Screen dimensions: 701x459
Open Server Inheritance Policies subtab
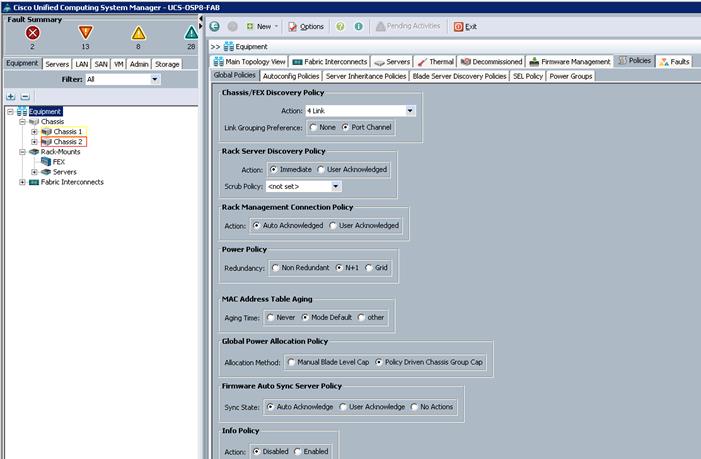click(x=366, y=76)
